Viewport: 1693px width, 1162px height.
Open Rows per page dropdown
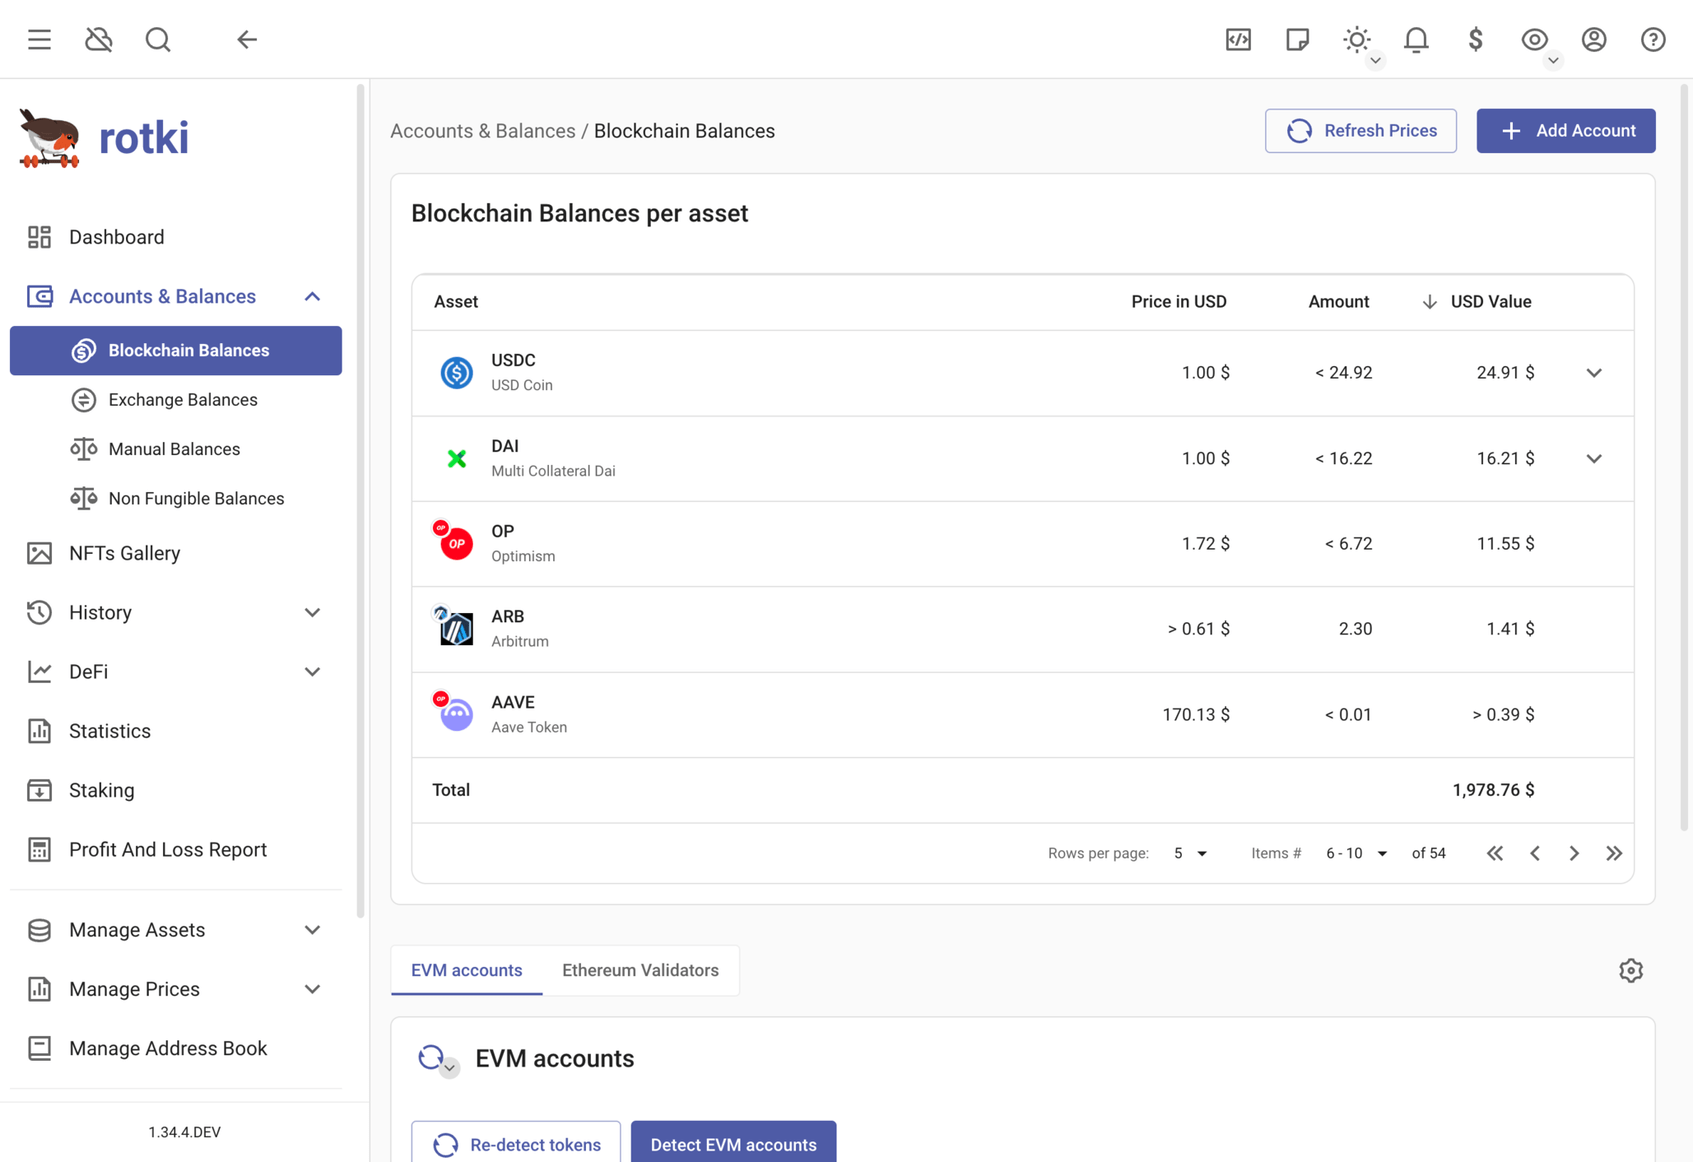pos(1190,854)
